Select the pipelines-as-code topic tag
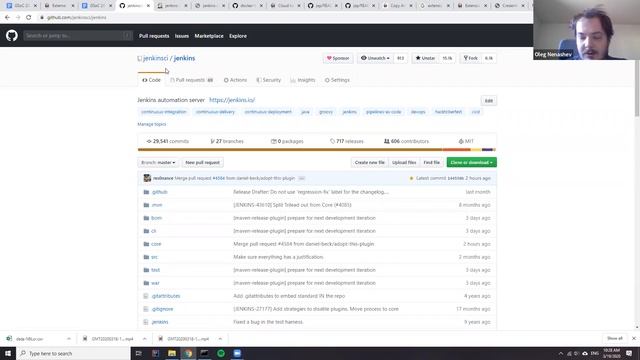The image size is (640, 360). click(x=383, y=112)
